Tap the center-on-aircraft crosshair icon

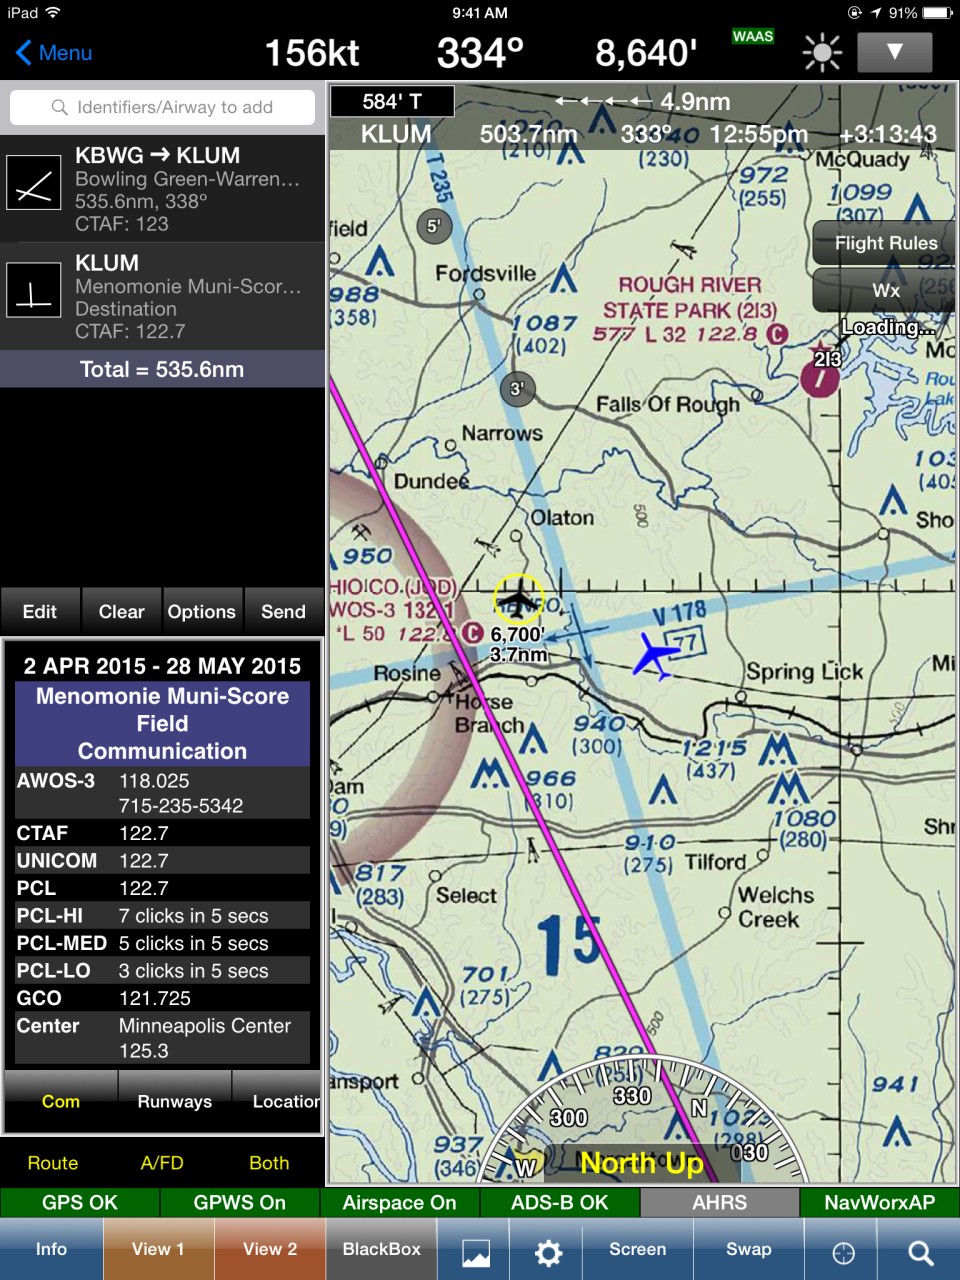(x=843, y=1252)
